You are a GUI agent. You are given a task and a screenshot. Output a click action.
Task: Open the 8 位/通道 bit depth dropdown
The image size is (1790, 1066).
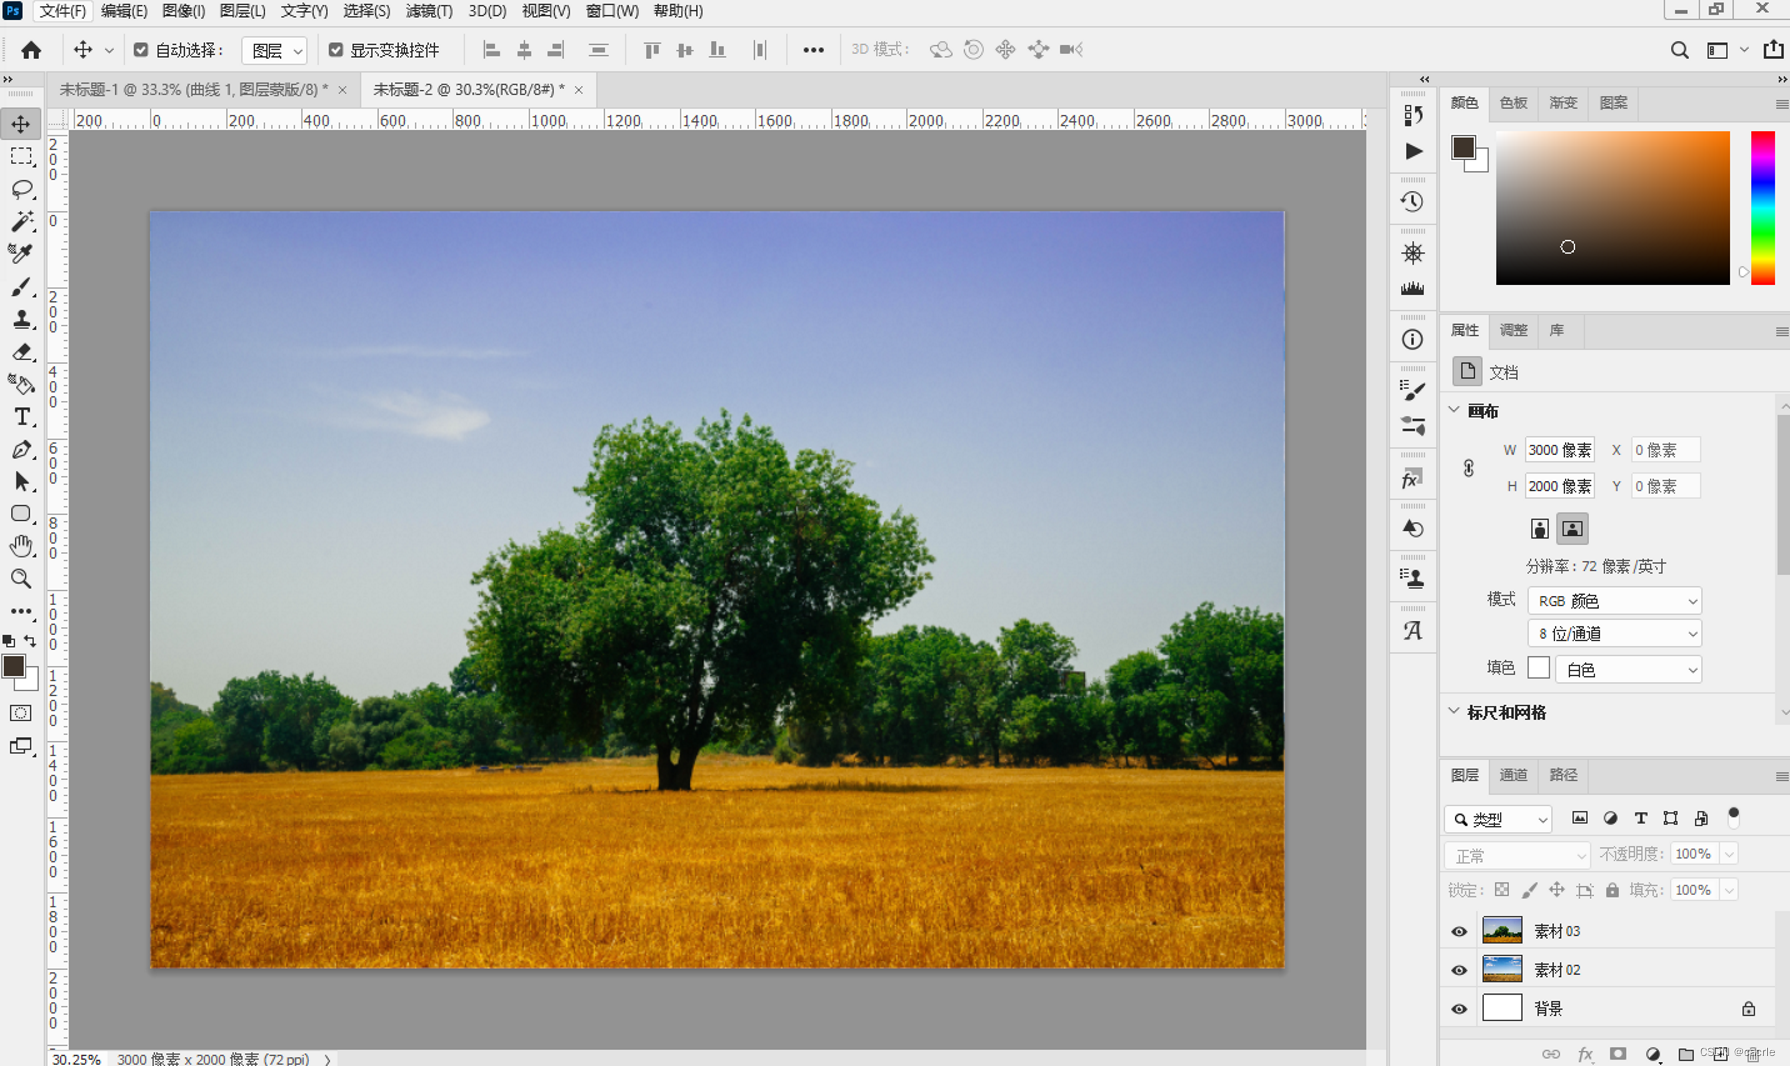click(x=1614, y=634)
